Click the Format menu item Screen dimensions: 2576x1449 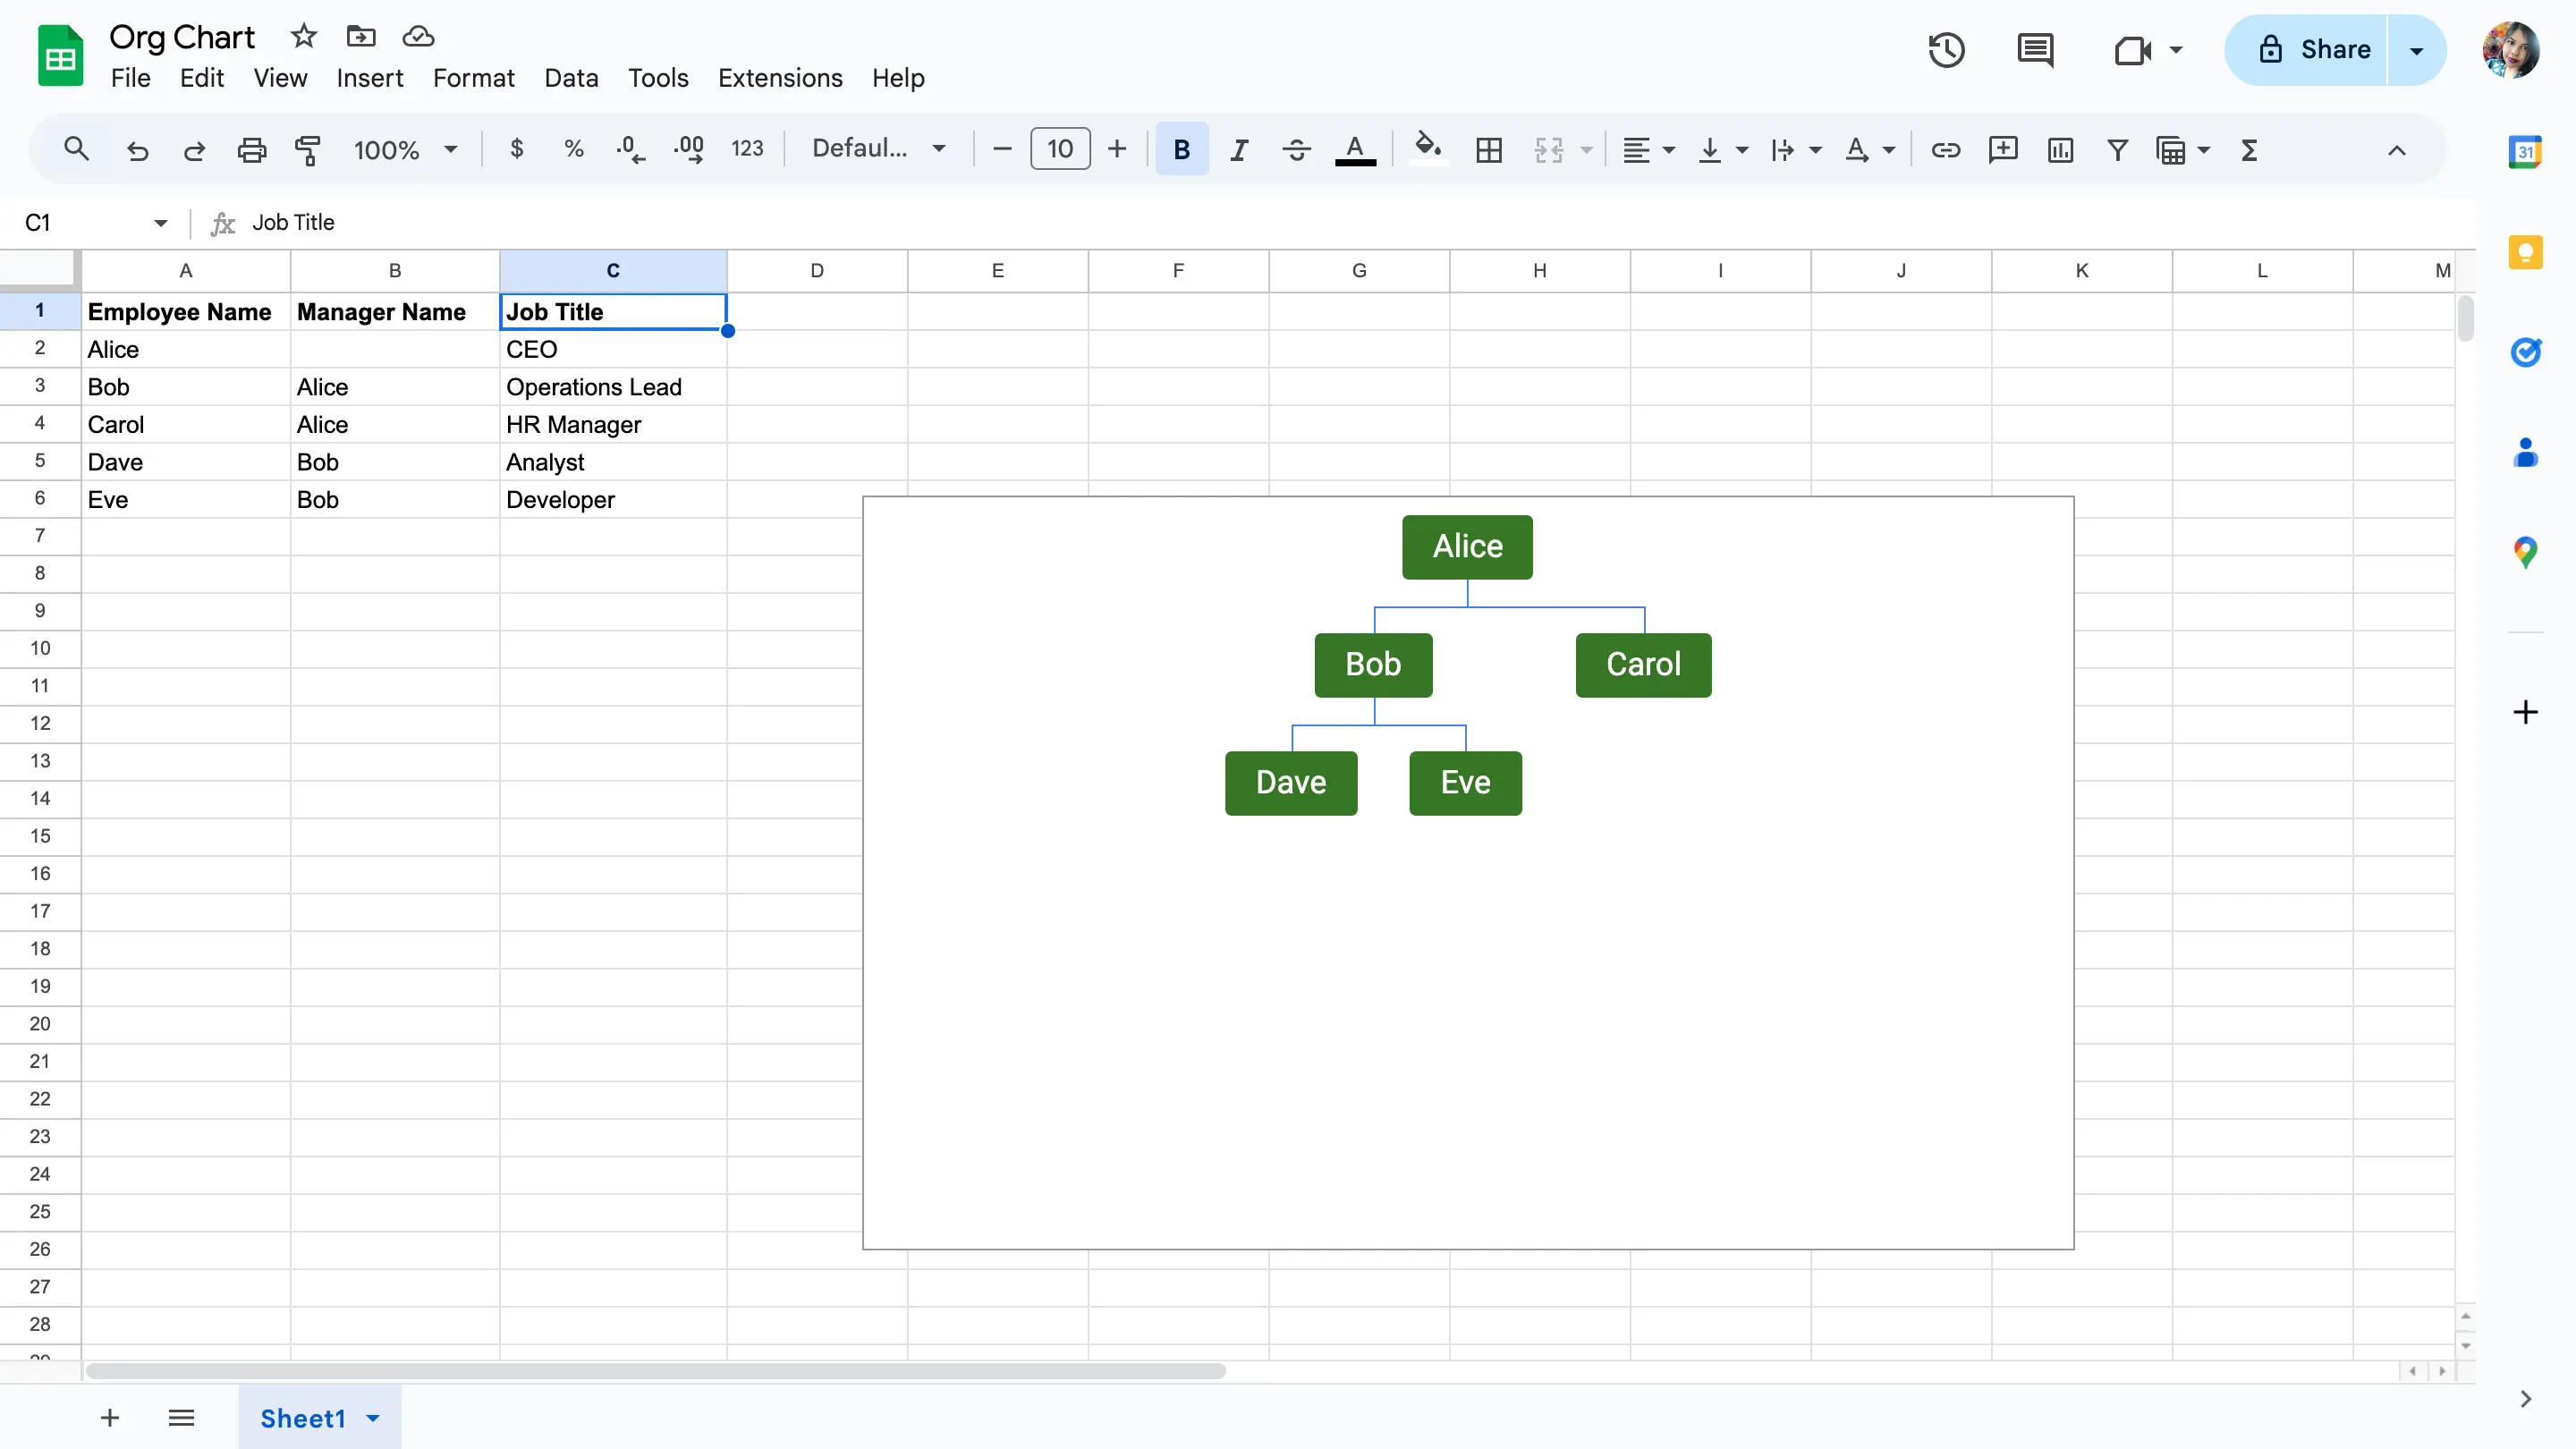point(474,78)
